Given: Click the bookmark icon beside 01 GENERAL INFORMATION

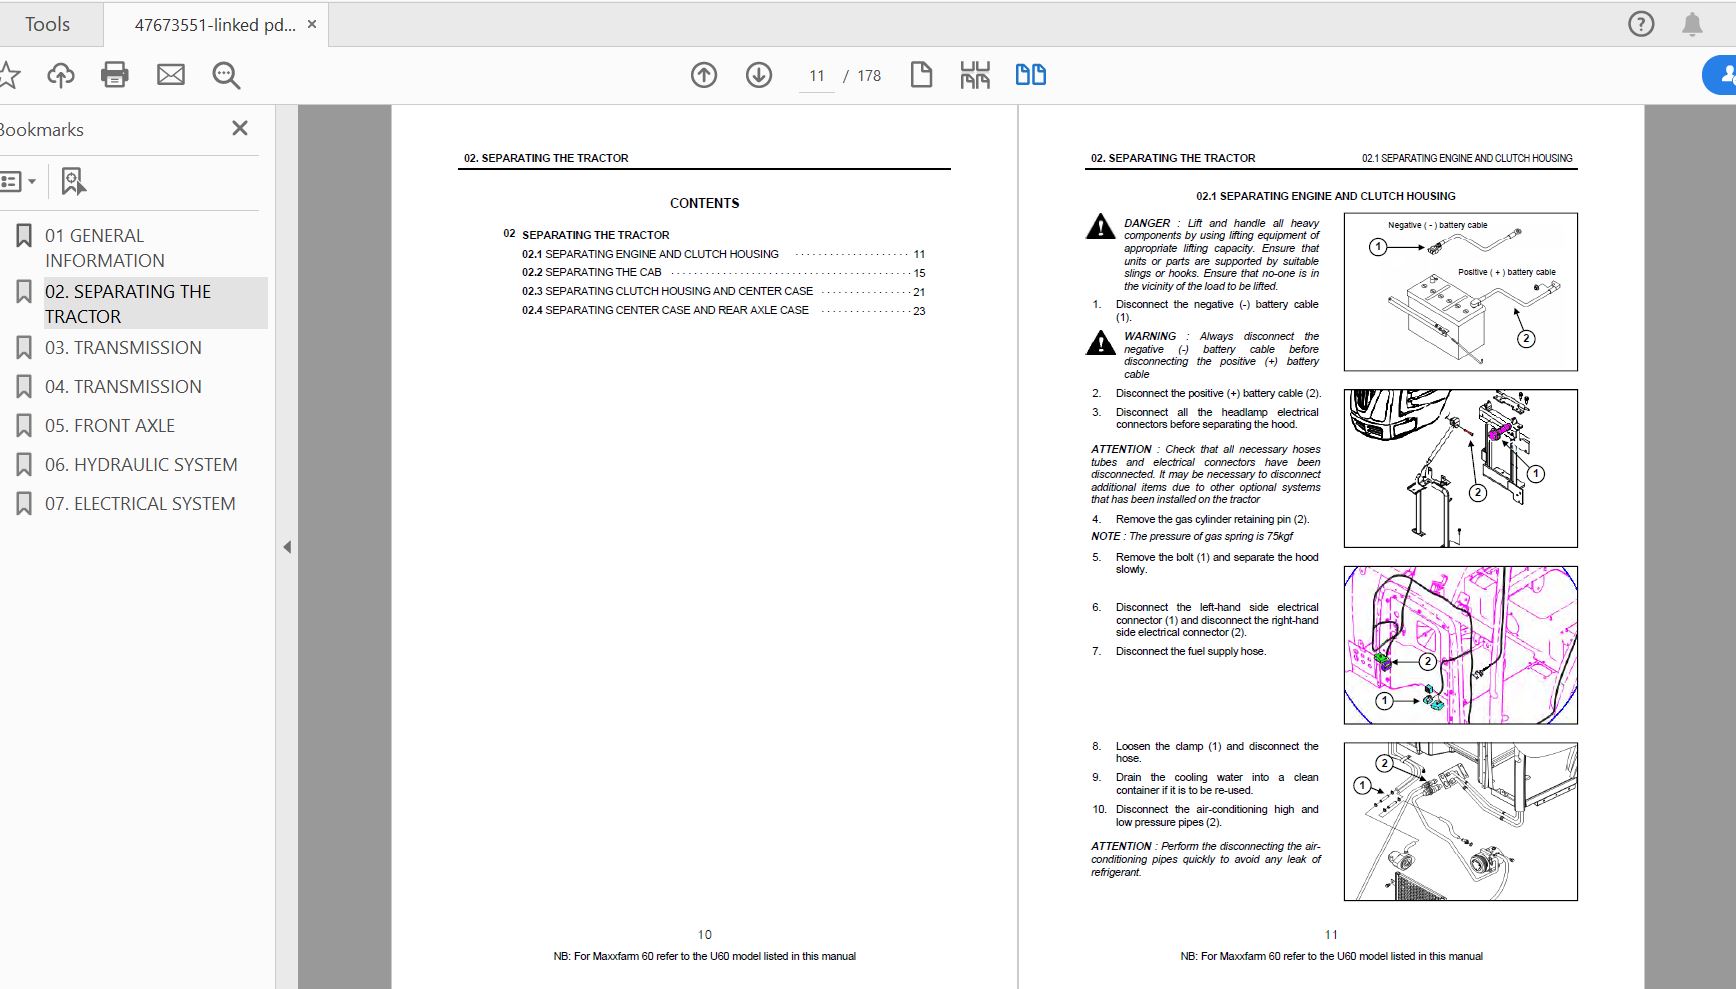Looking at the screenshot, I should (24, 236).
